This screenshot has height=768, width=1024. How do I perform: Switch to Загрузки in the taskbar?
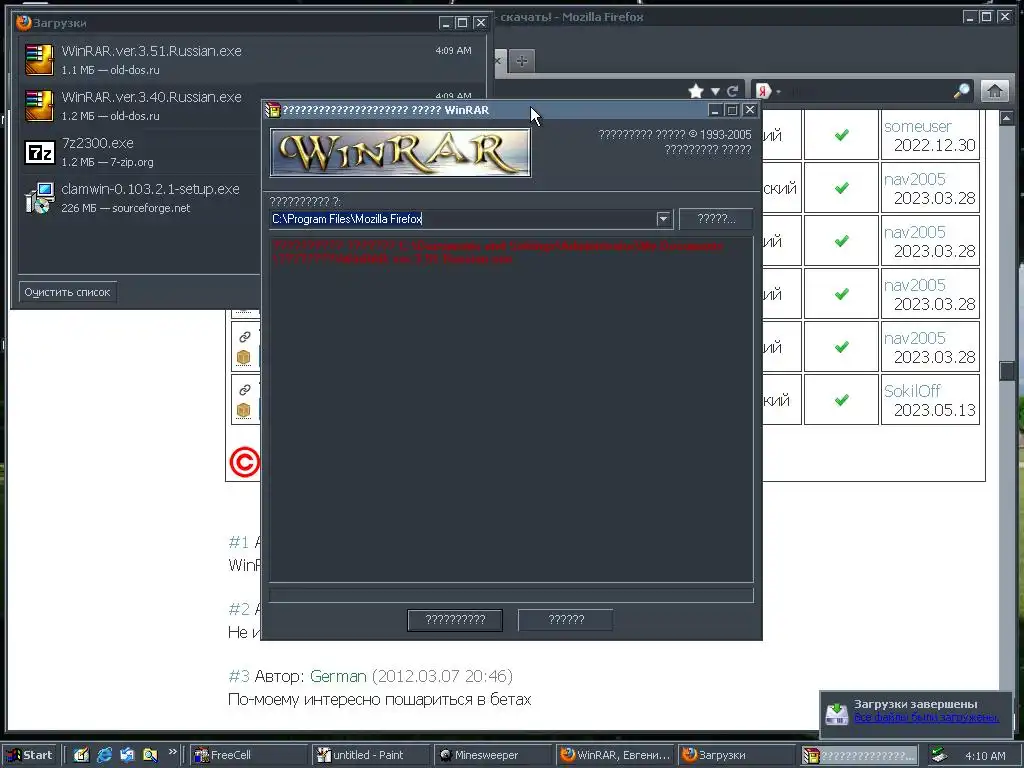(x=737, y=755)
